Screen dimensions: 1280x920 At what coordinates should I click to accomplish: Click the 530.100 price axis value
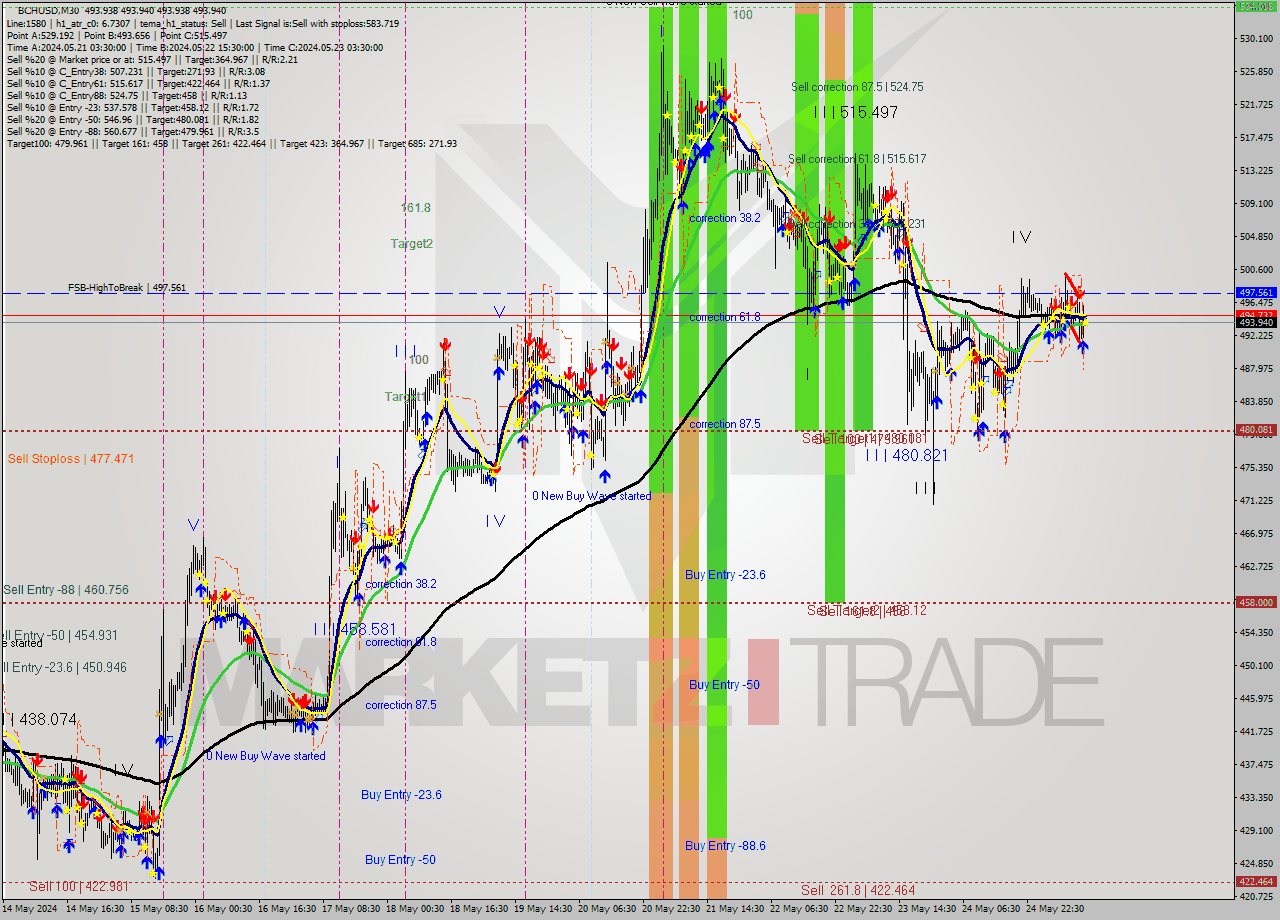point(1256,39)
